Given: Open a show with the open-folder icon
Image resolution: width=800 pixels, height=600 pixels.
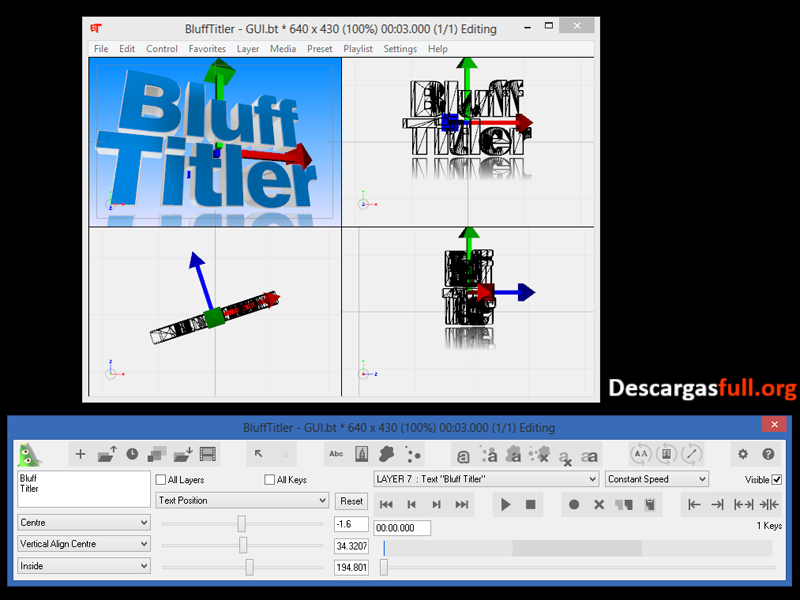Looking at the screenshot, I should click(x=107, y=454).
